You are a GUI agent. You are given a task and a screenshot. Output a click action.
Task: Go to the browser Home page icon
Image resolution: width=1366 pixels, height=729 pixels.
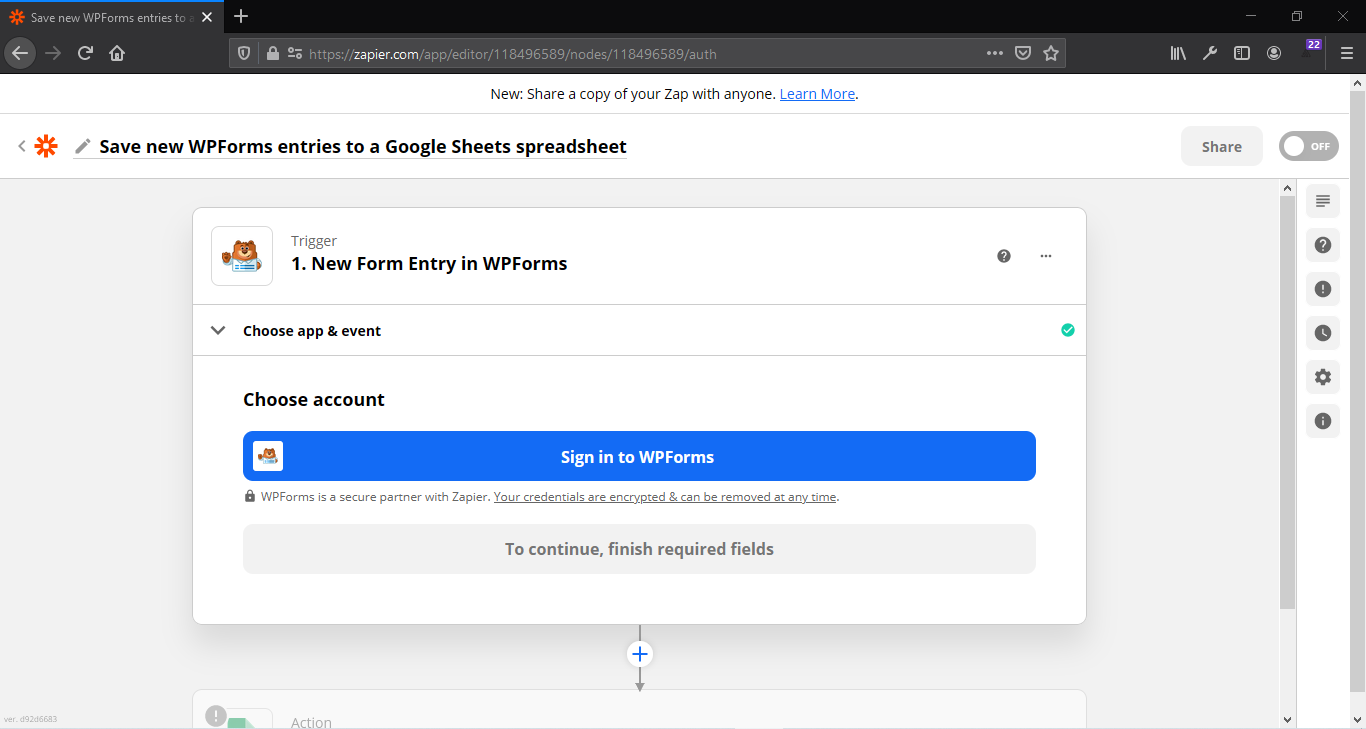pyautogui.click(x=117, y=53)
